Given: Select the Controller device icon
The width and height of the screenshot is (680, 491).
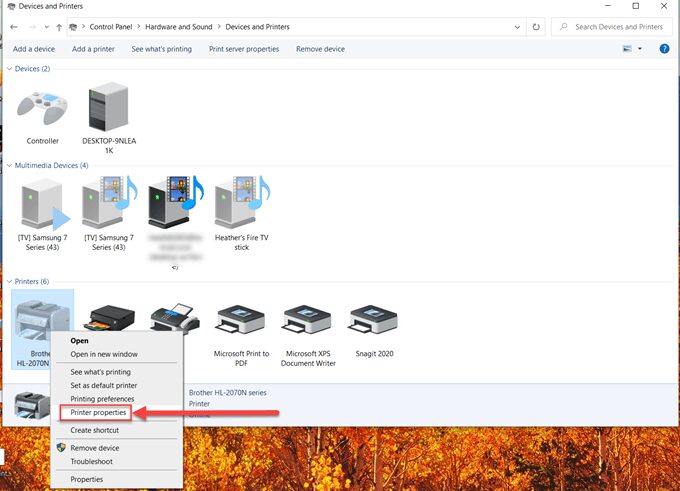Looking at the screenshot, I should 42,111.
